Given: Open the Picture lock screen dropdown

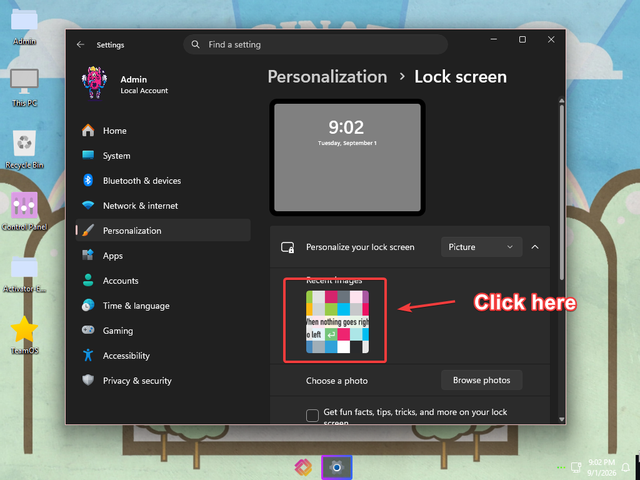Looking at the screenshot, I should (x=481, y=247).
